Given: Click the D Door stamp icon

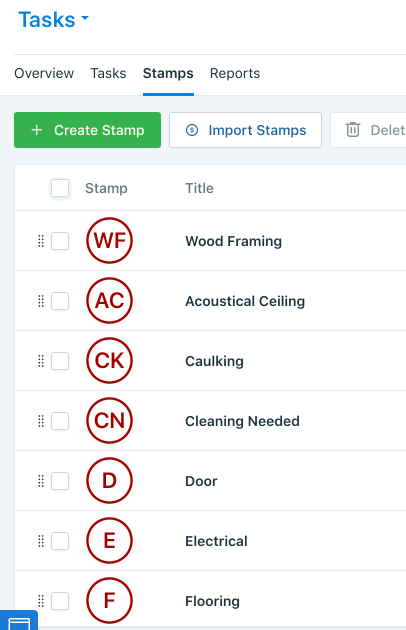Looking at the screenshot, I should [x=109, y=481].
